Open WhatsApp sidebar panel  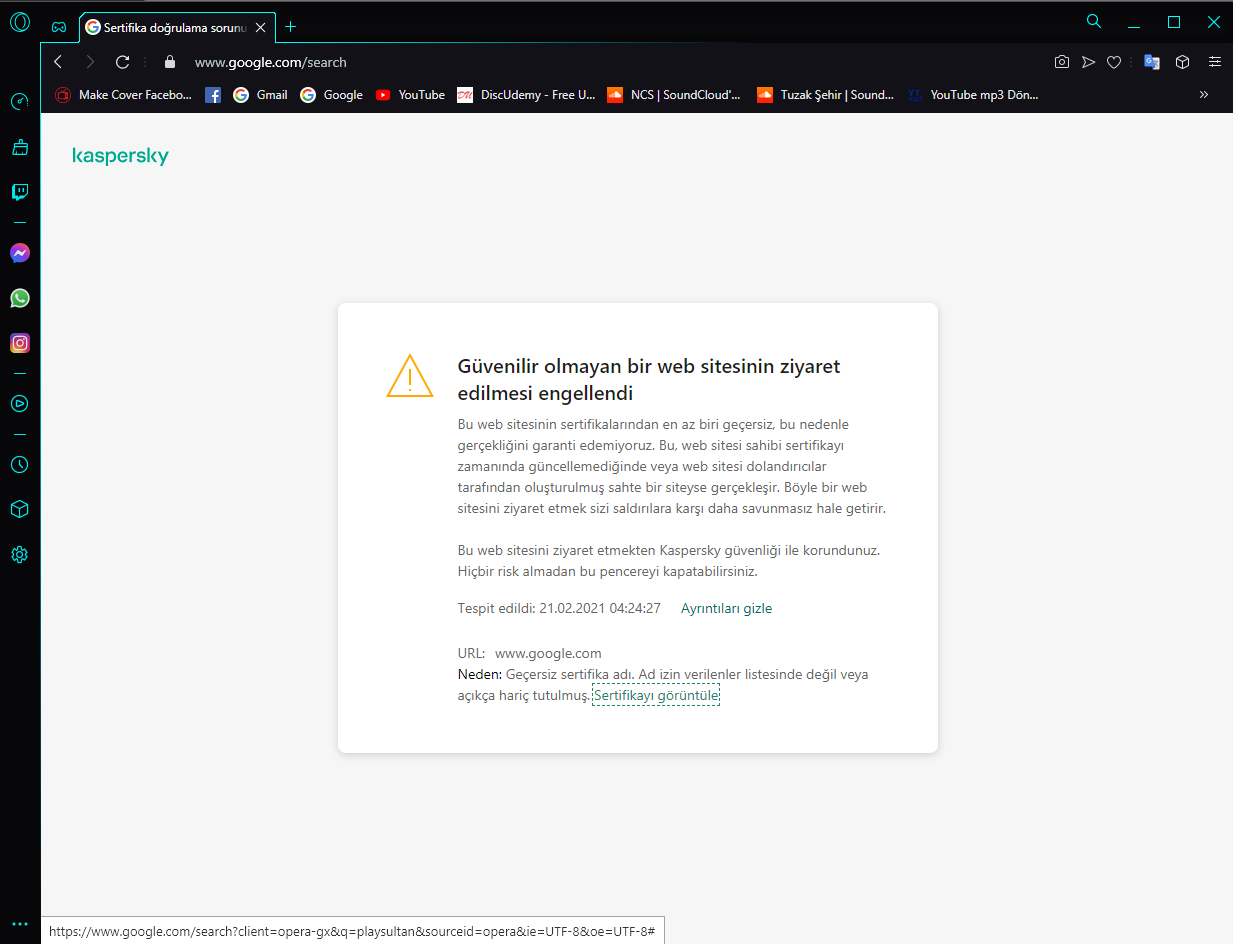19,298
